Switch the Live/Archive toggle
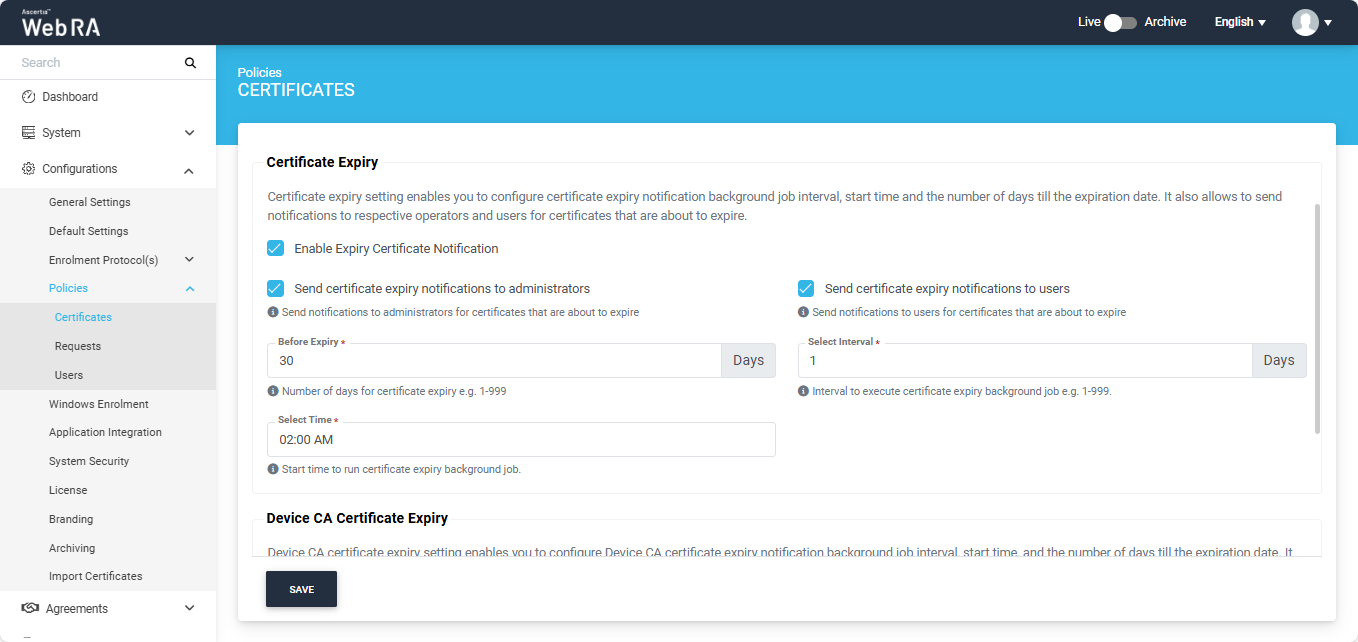The image size is (1358, 642). 1120,22
